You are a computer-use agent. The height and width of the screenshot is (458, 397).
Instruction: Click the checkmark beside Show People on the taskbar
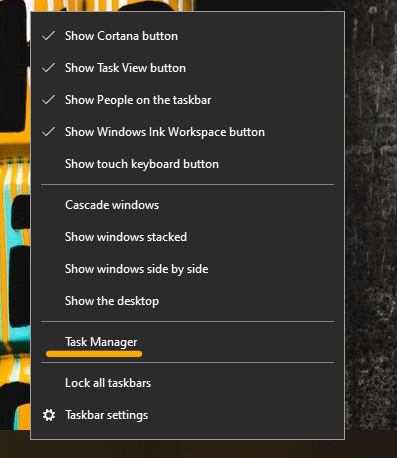coord(49,100)
